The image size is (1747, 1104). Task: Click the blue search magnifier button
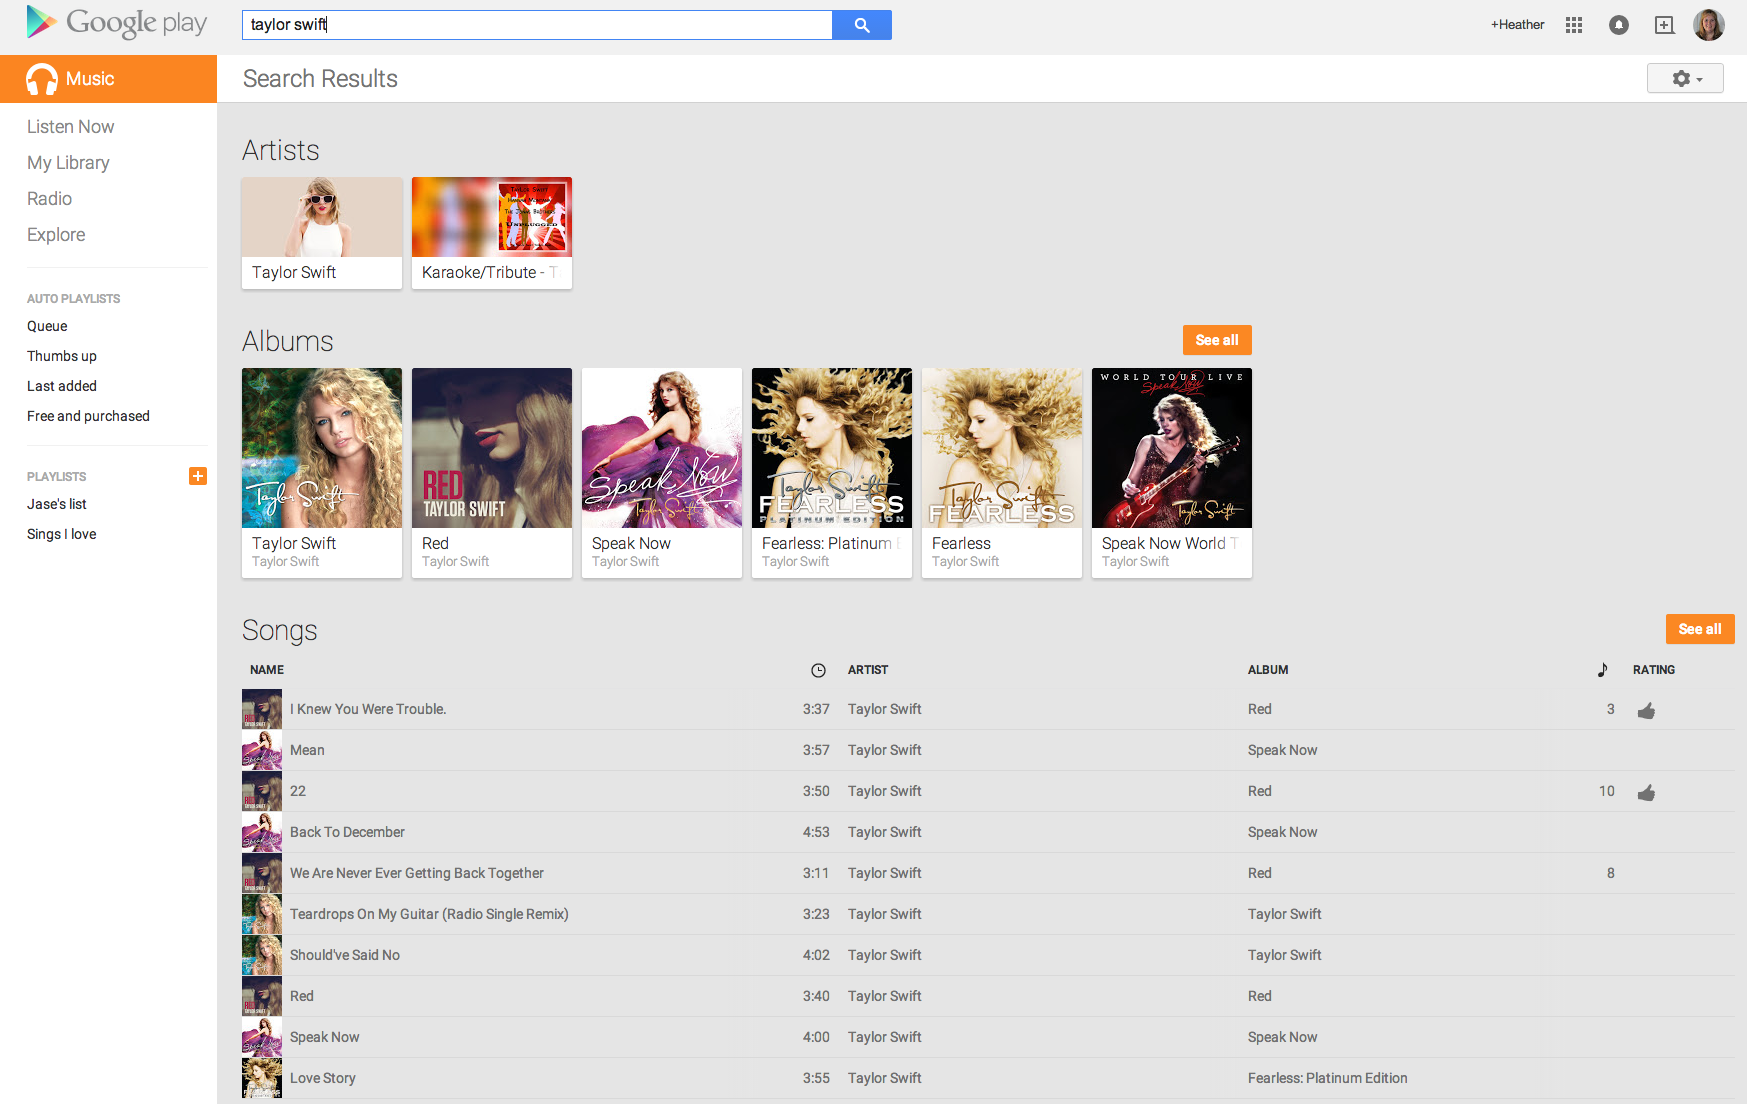(x=861, y=25)
